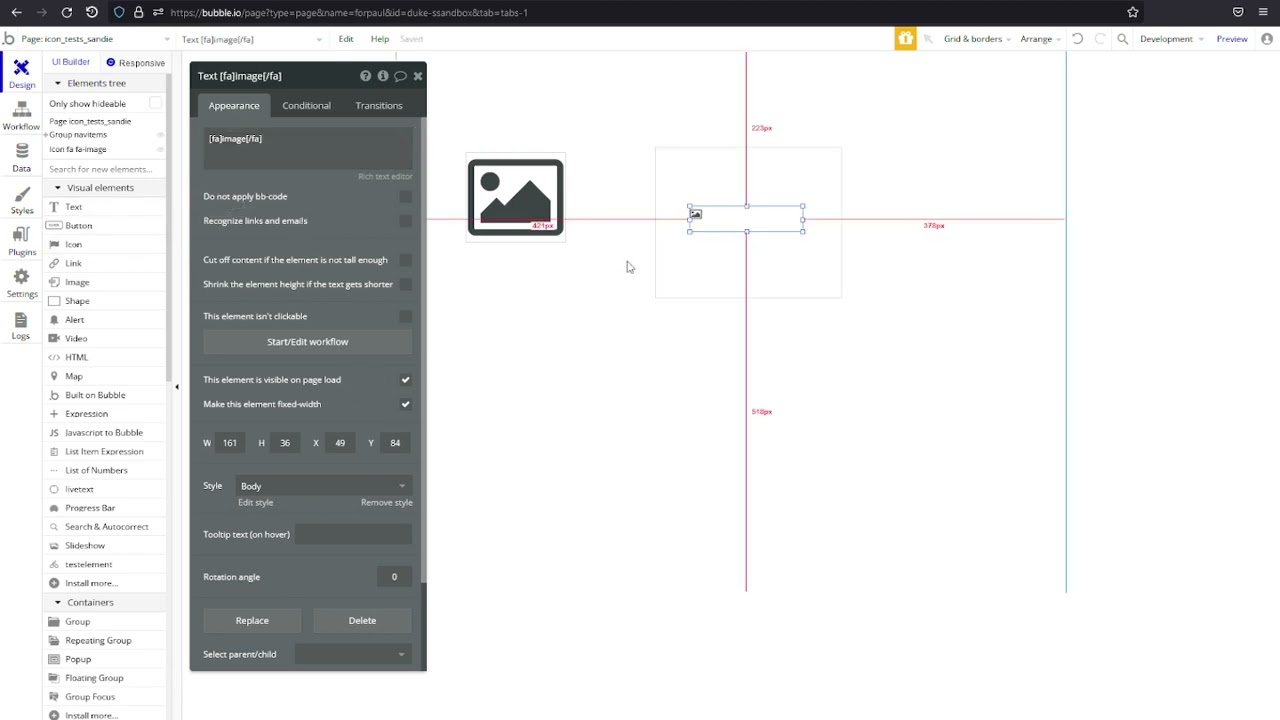Click the Pocket save icon

point(1238,12)
